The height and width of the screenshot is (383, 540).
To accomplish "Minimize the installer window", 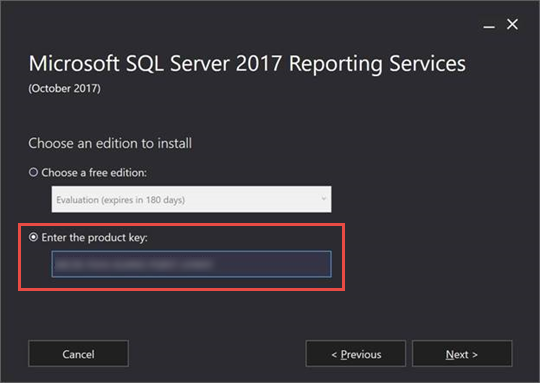I will point(489,26).
